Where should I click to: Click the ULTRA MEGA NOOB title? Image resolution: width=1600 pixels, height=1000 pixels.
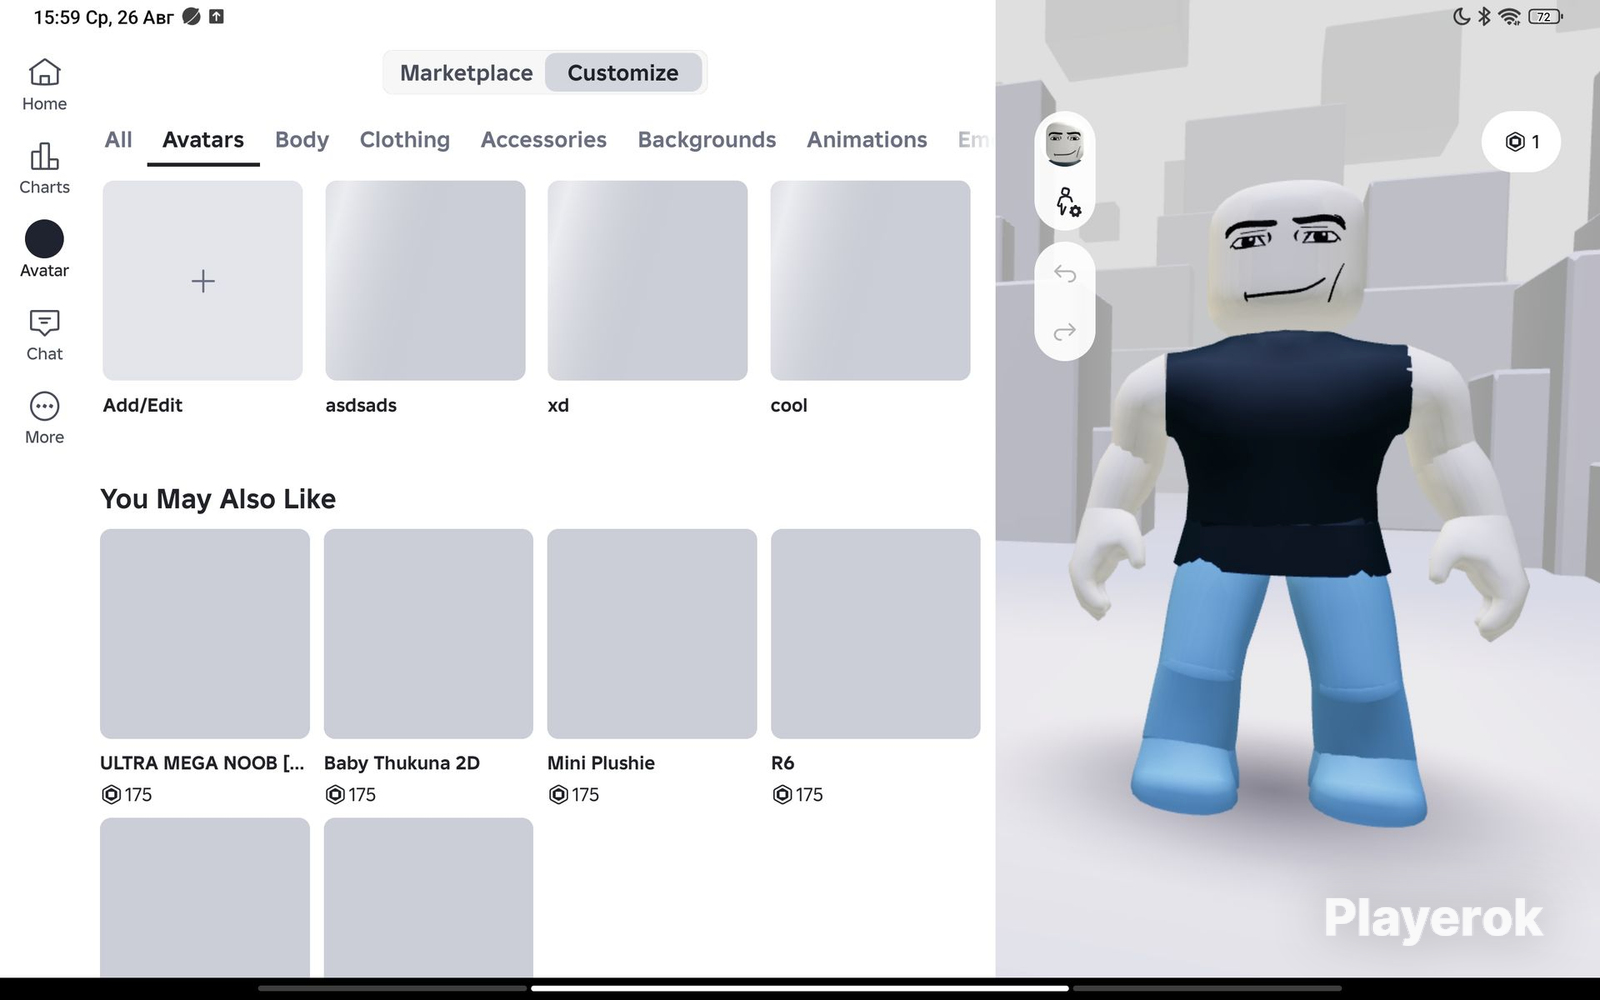202,763
